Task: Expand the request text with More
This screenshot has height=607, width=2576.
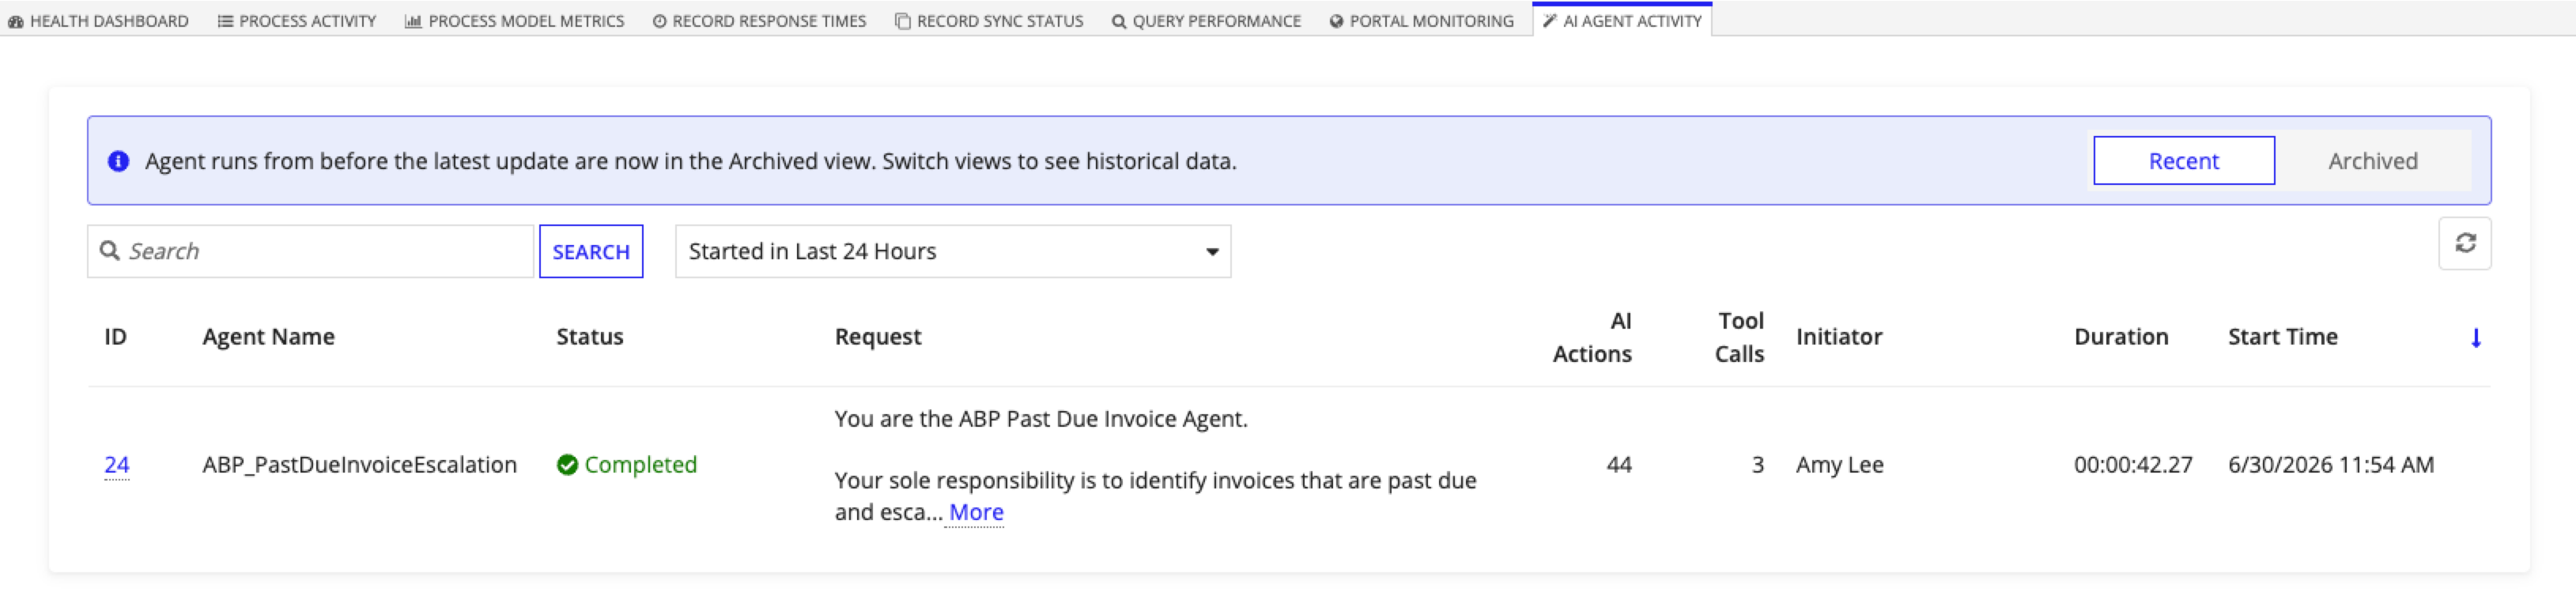Action: point(976,512)
